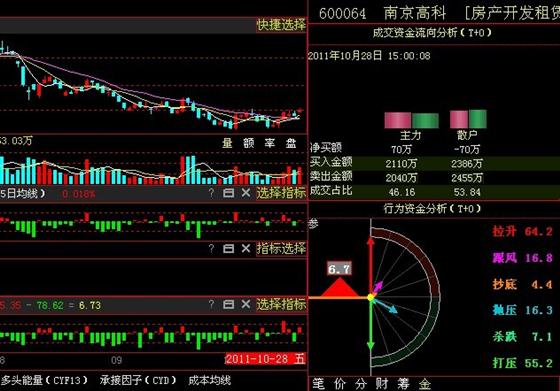Maximize the 6.73 indicator panel via its window icon
This screenshot has height=391, width=560.
click(228, 305)
